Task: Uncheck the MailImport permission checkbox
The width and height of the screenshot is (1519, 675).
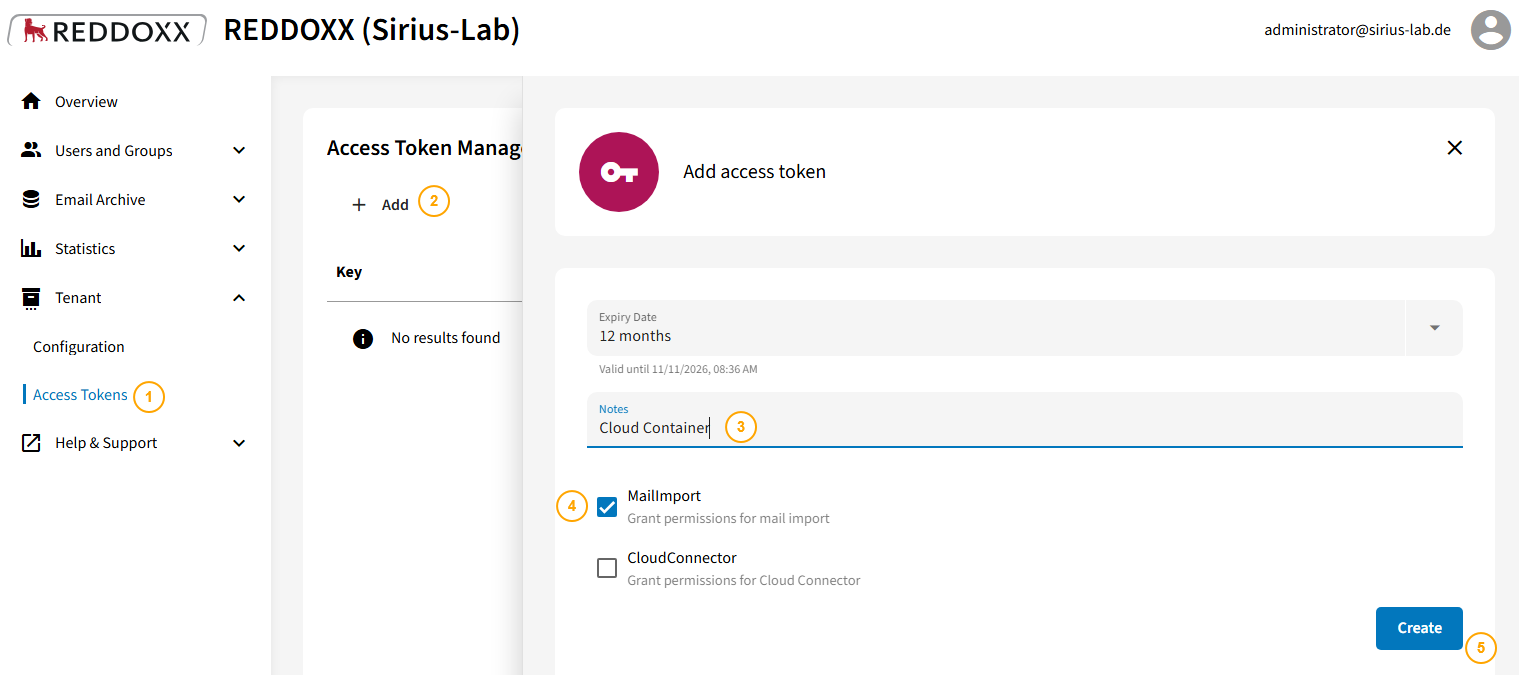Action: coord(607,506)
